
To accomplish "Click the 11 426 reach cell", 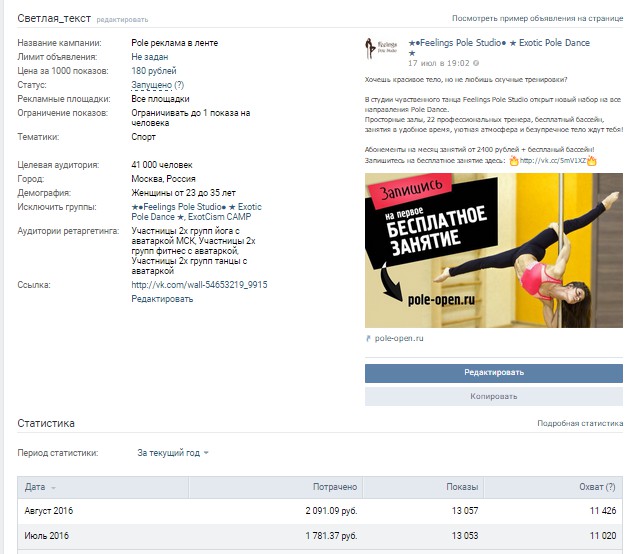I will point(603,511).
